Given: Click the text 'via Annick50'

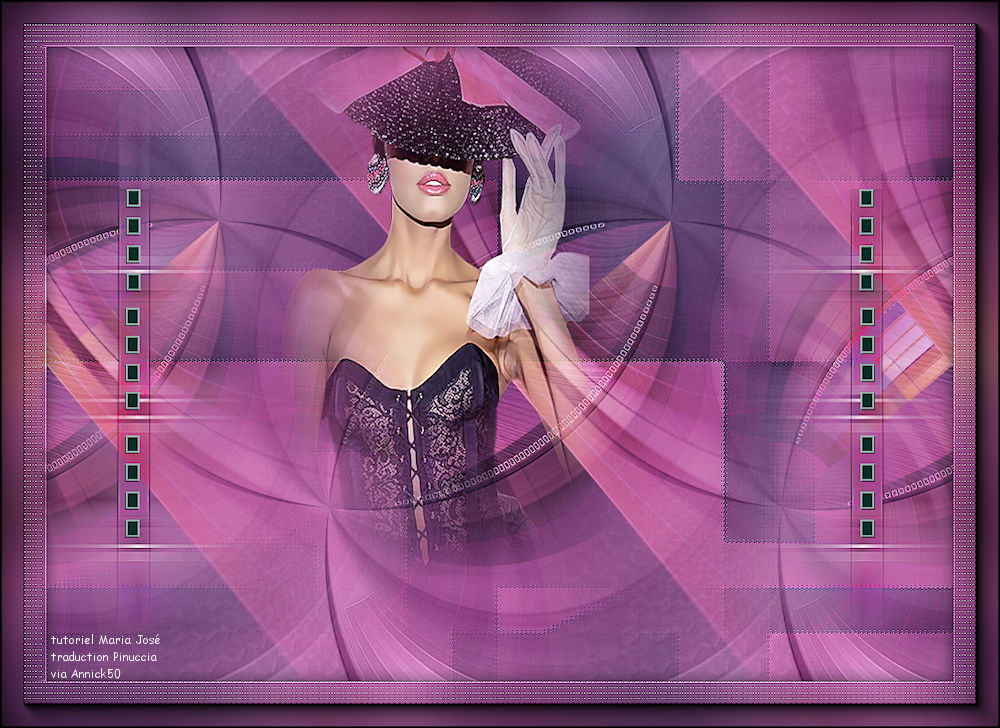Looking at the screenshot, I should (85, 673).
